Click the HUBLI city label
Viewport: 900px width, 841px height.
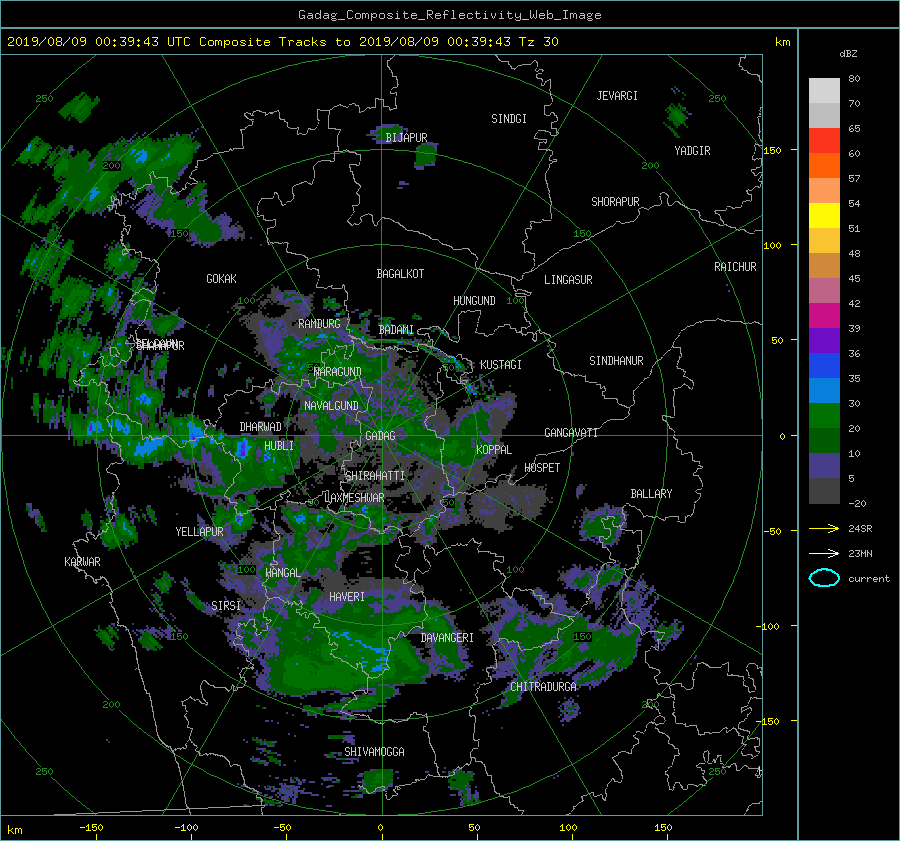click(x=279, y=446)
